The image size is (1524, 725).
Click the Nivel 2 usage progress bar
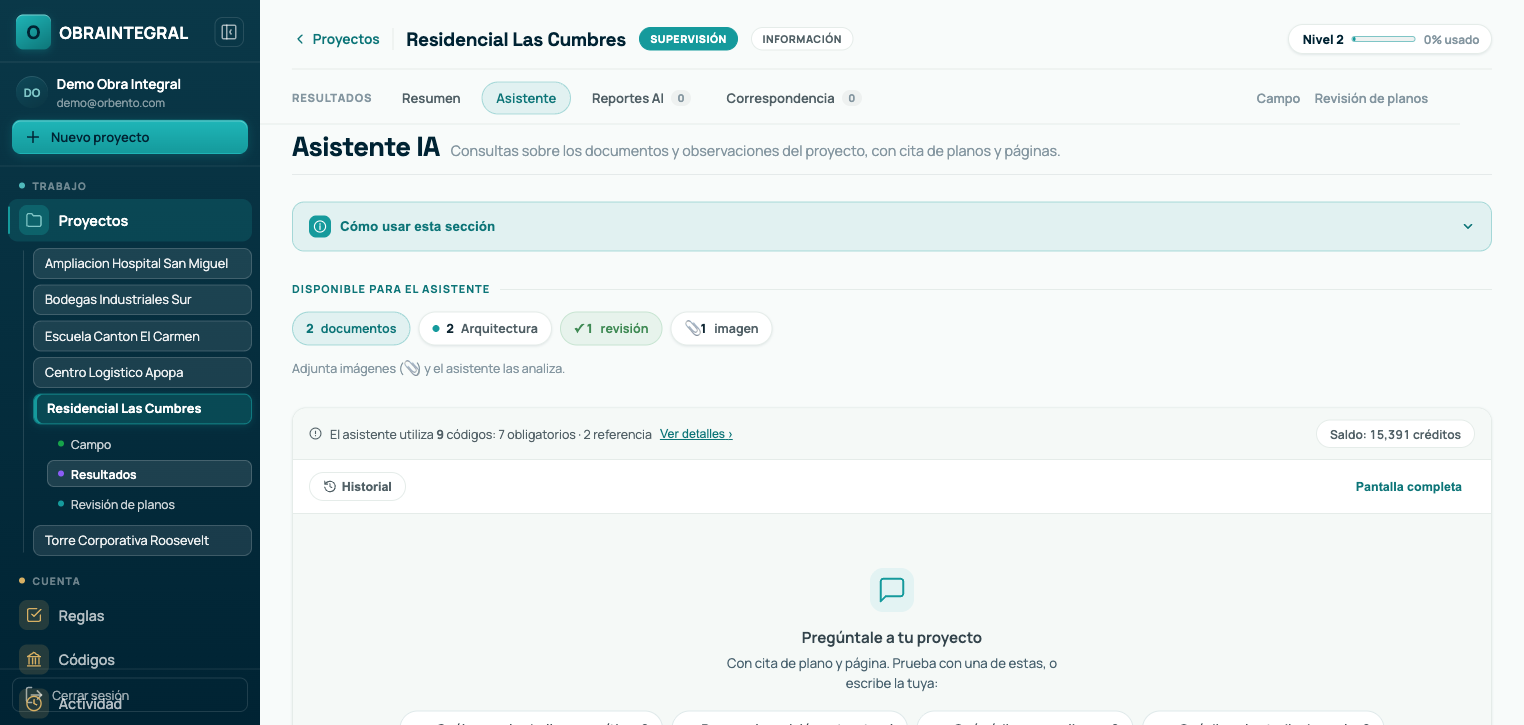tap(1384, 39)
